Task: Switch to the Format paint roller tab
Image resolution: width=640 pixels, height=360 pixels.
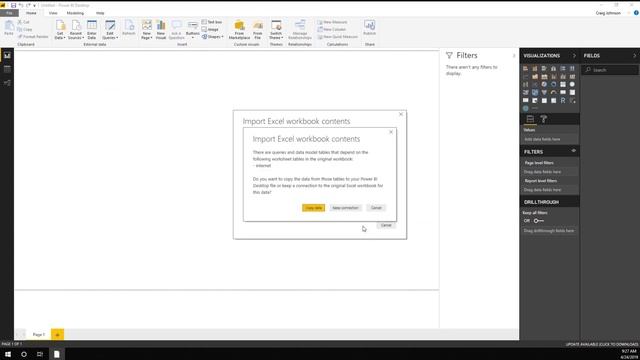Action: pos(544,119)
